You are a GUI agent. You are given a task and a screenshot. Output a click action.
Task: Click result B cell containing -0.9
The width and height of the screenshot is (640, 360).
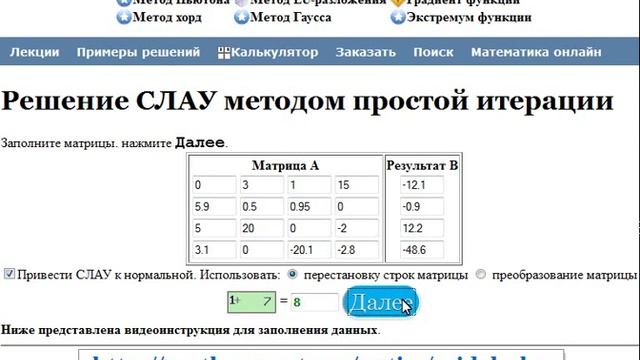point(422,207)
